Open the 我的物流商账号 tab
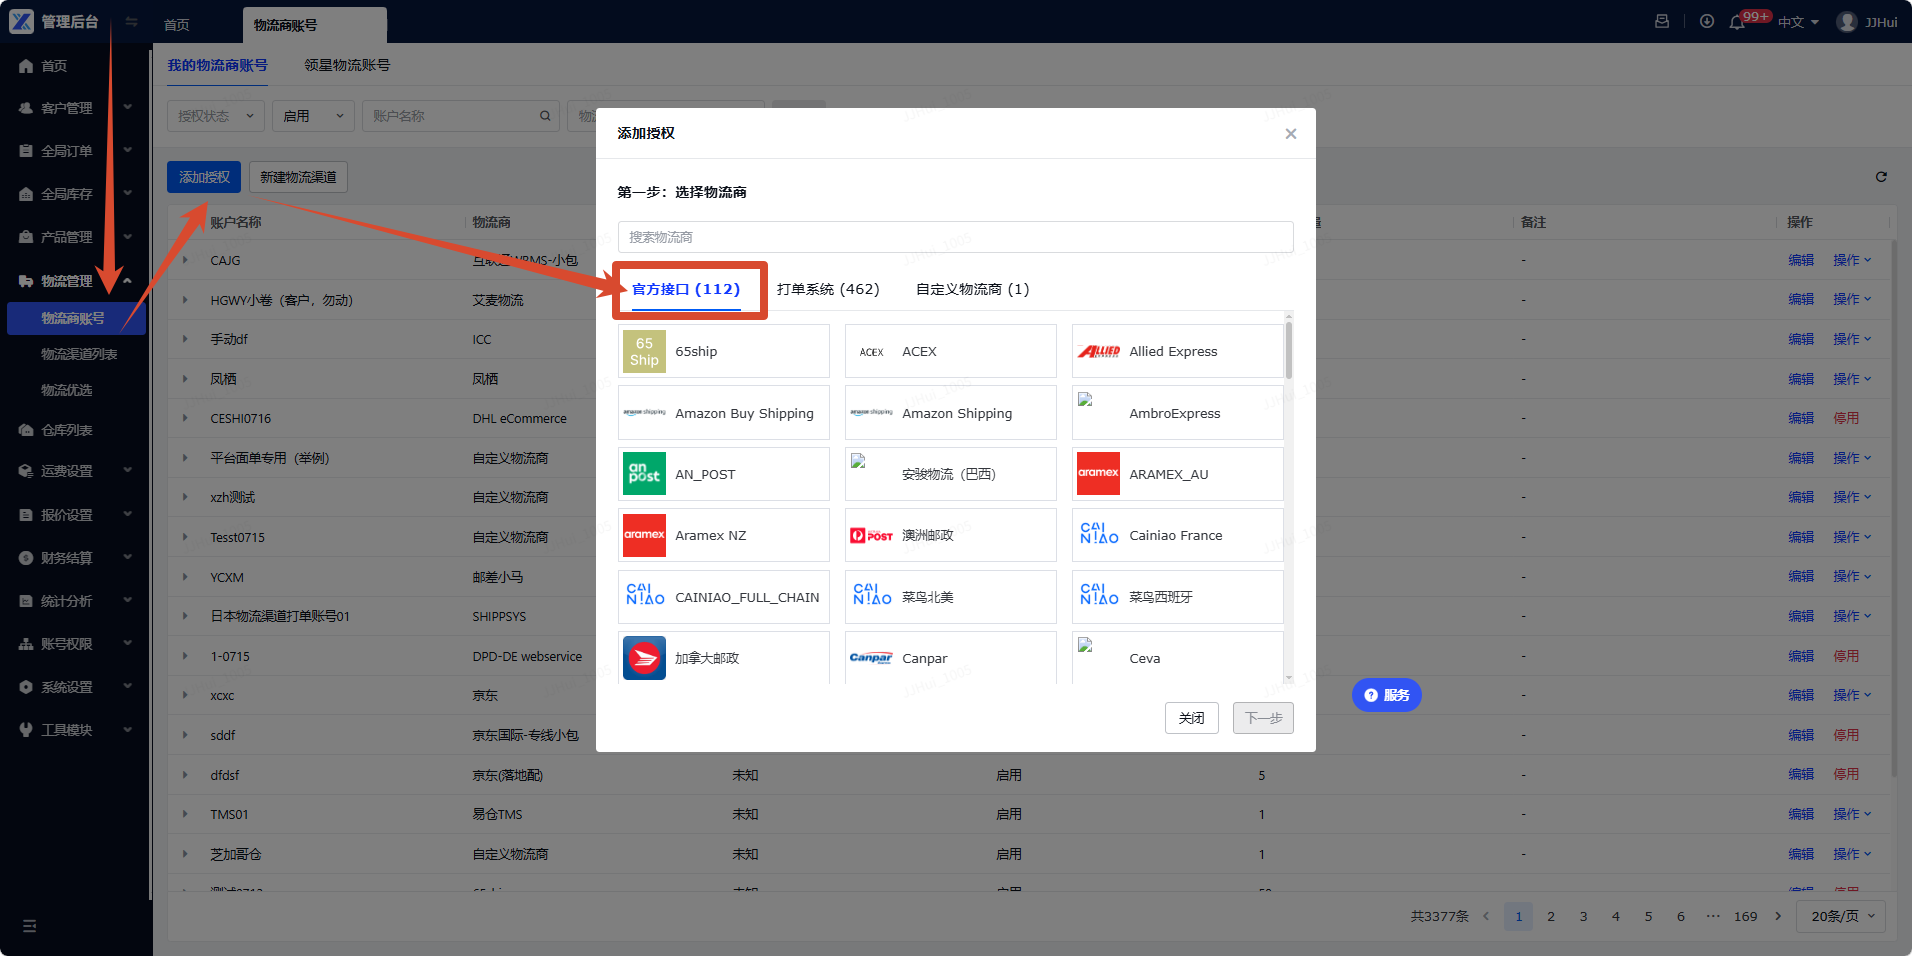The width and height of the screenshot is (1912, 956). point(217,65)
